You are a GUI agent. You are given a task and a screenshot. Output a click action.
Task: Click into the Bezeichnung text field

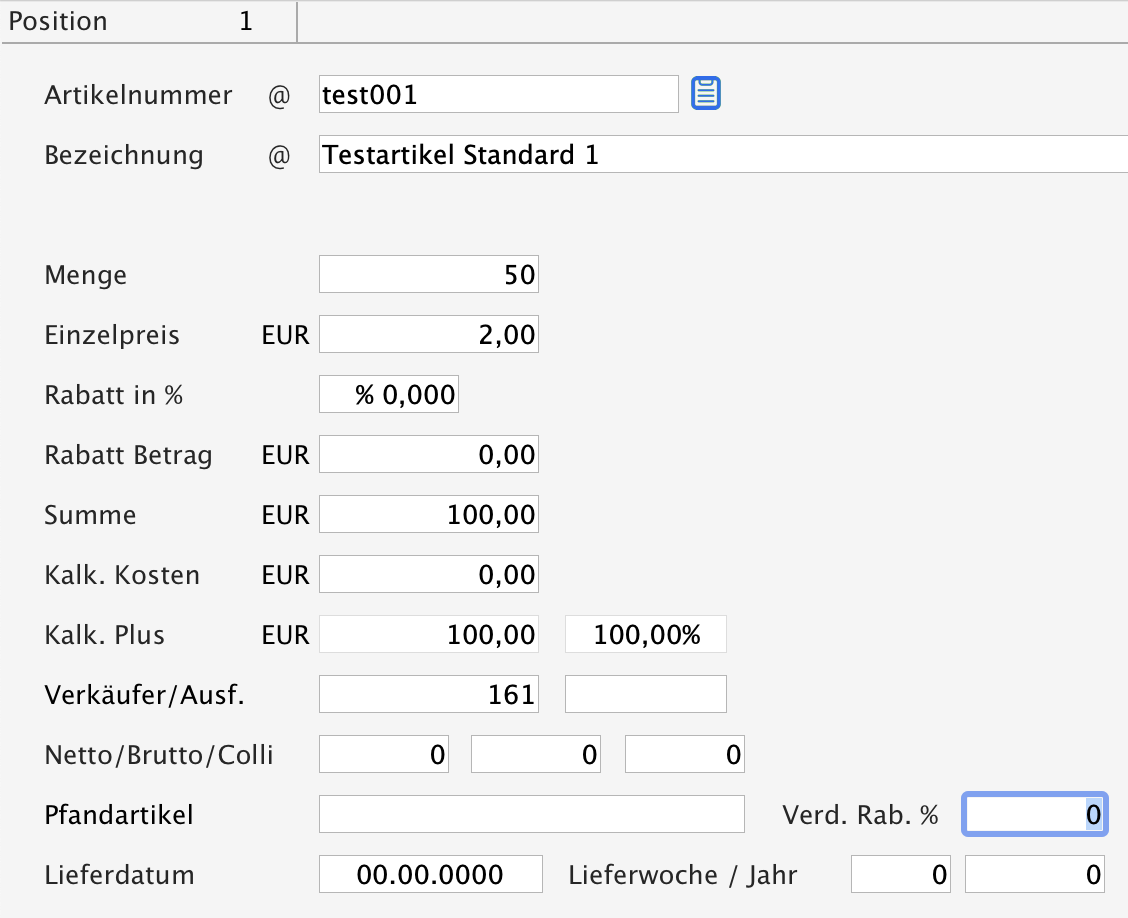[722, 155]
